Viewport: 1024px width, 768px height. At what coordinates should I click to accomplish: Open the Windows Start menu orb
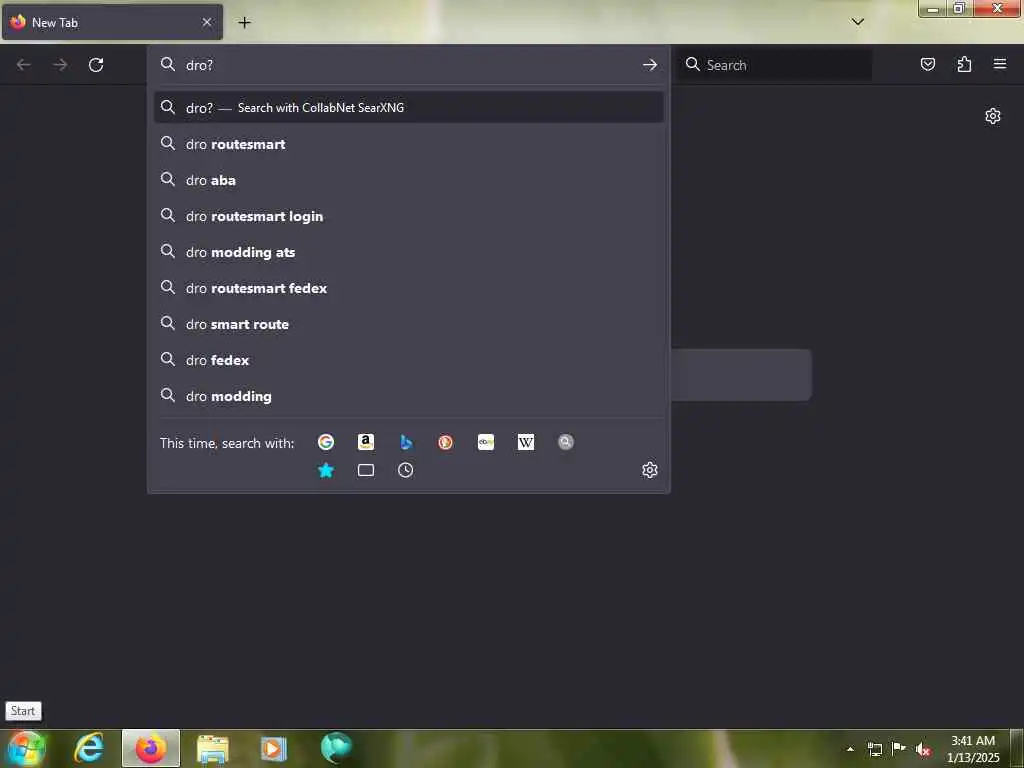26,748
